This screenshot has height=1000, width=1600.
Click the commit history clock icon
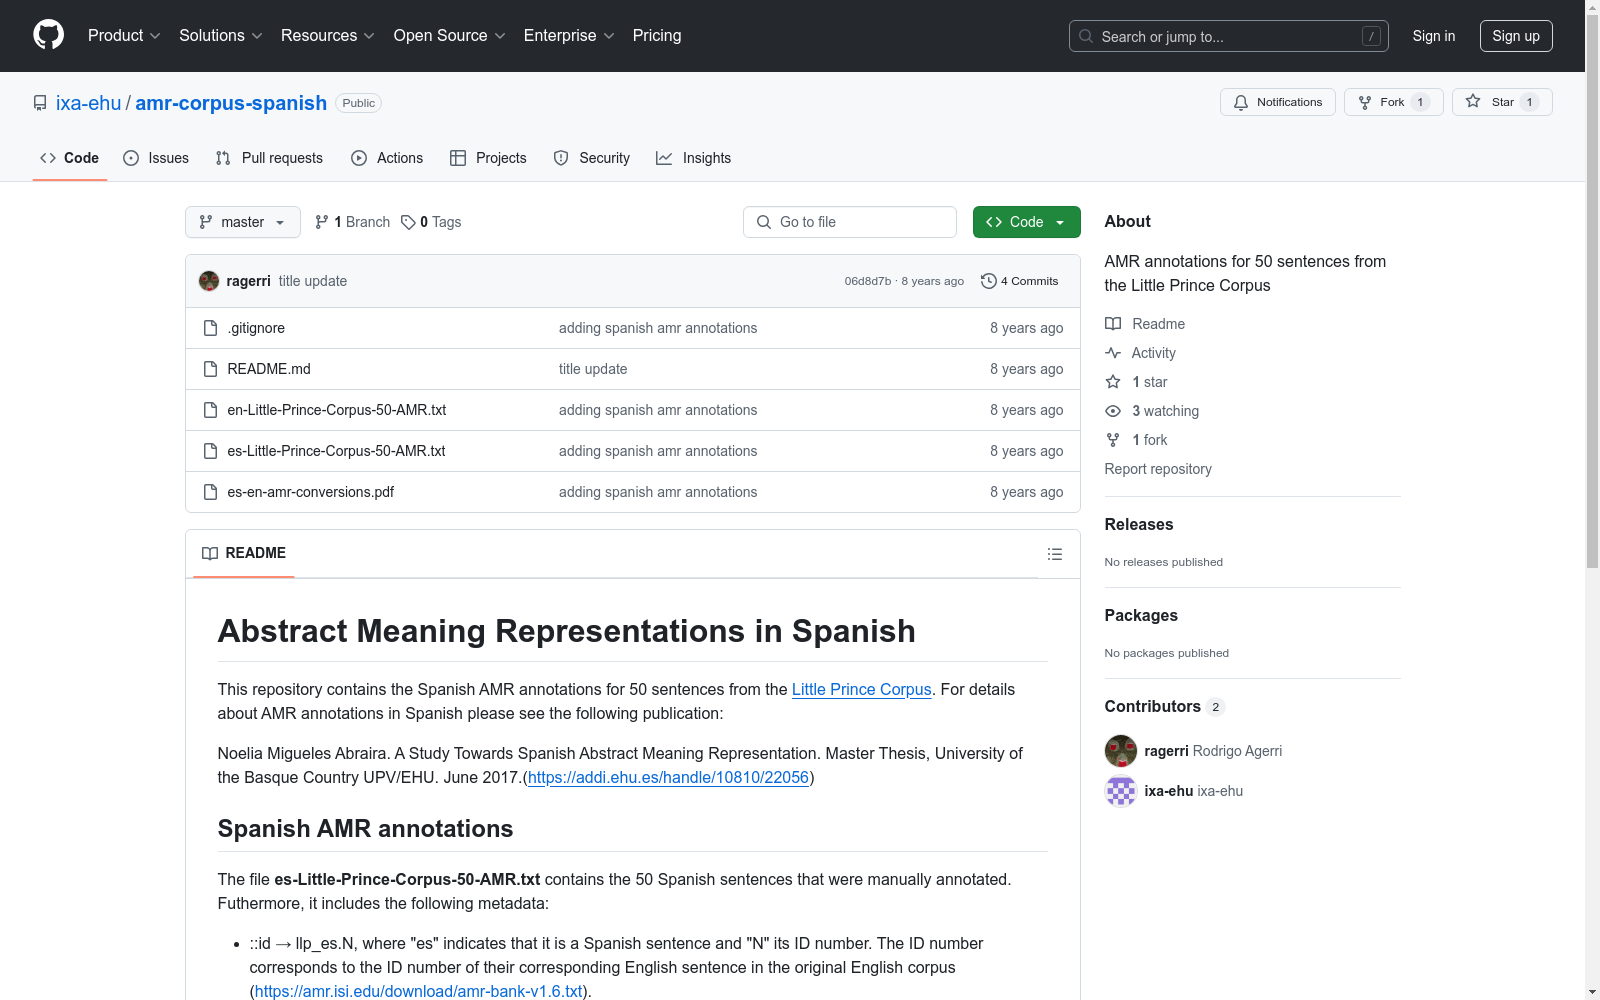coord(988,281)
